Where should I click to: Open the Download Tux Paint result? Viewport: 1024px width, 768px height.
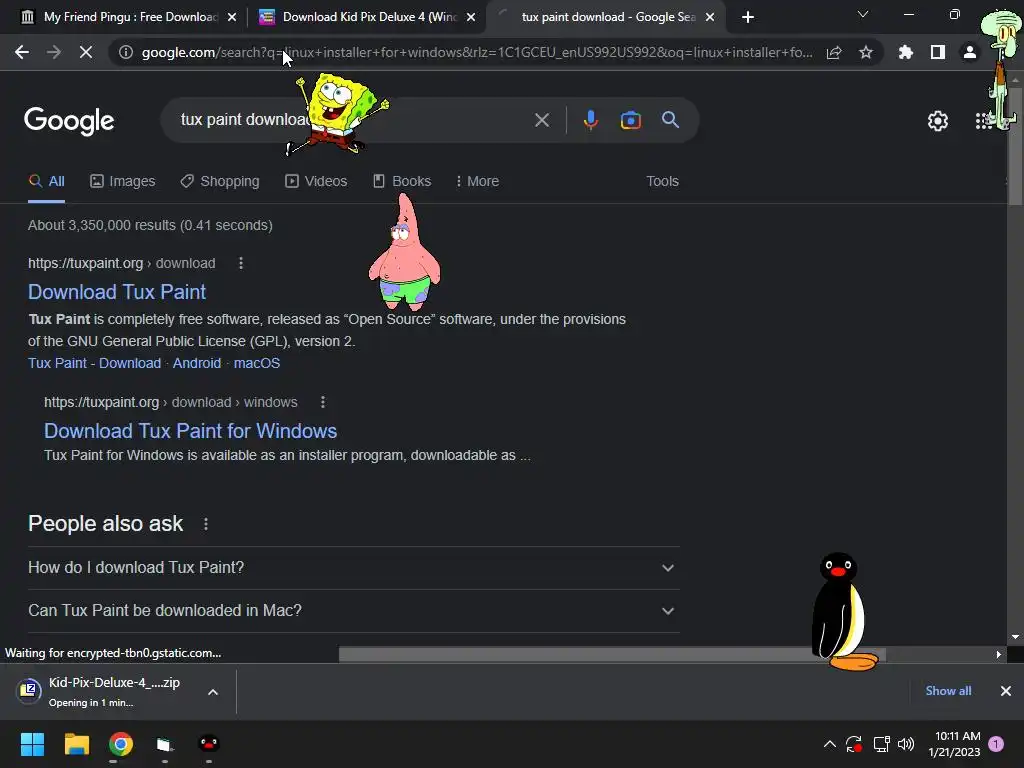click(x=117, y=292)
